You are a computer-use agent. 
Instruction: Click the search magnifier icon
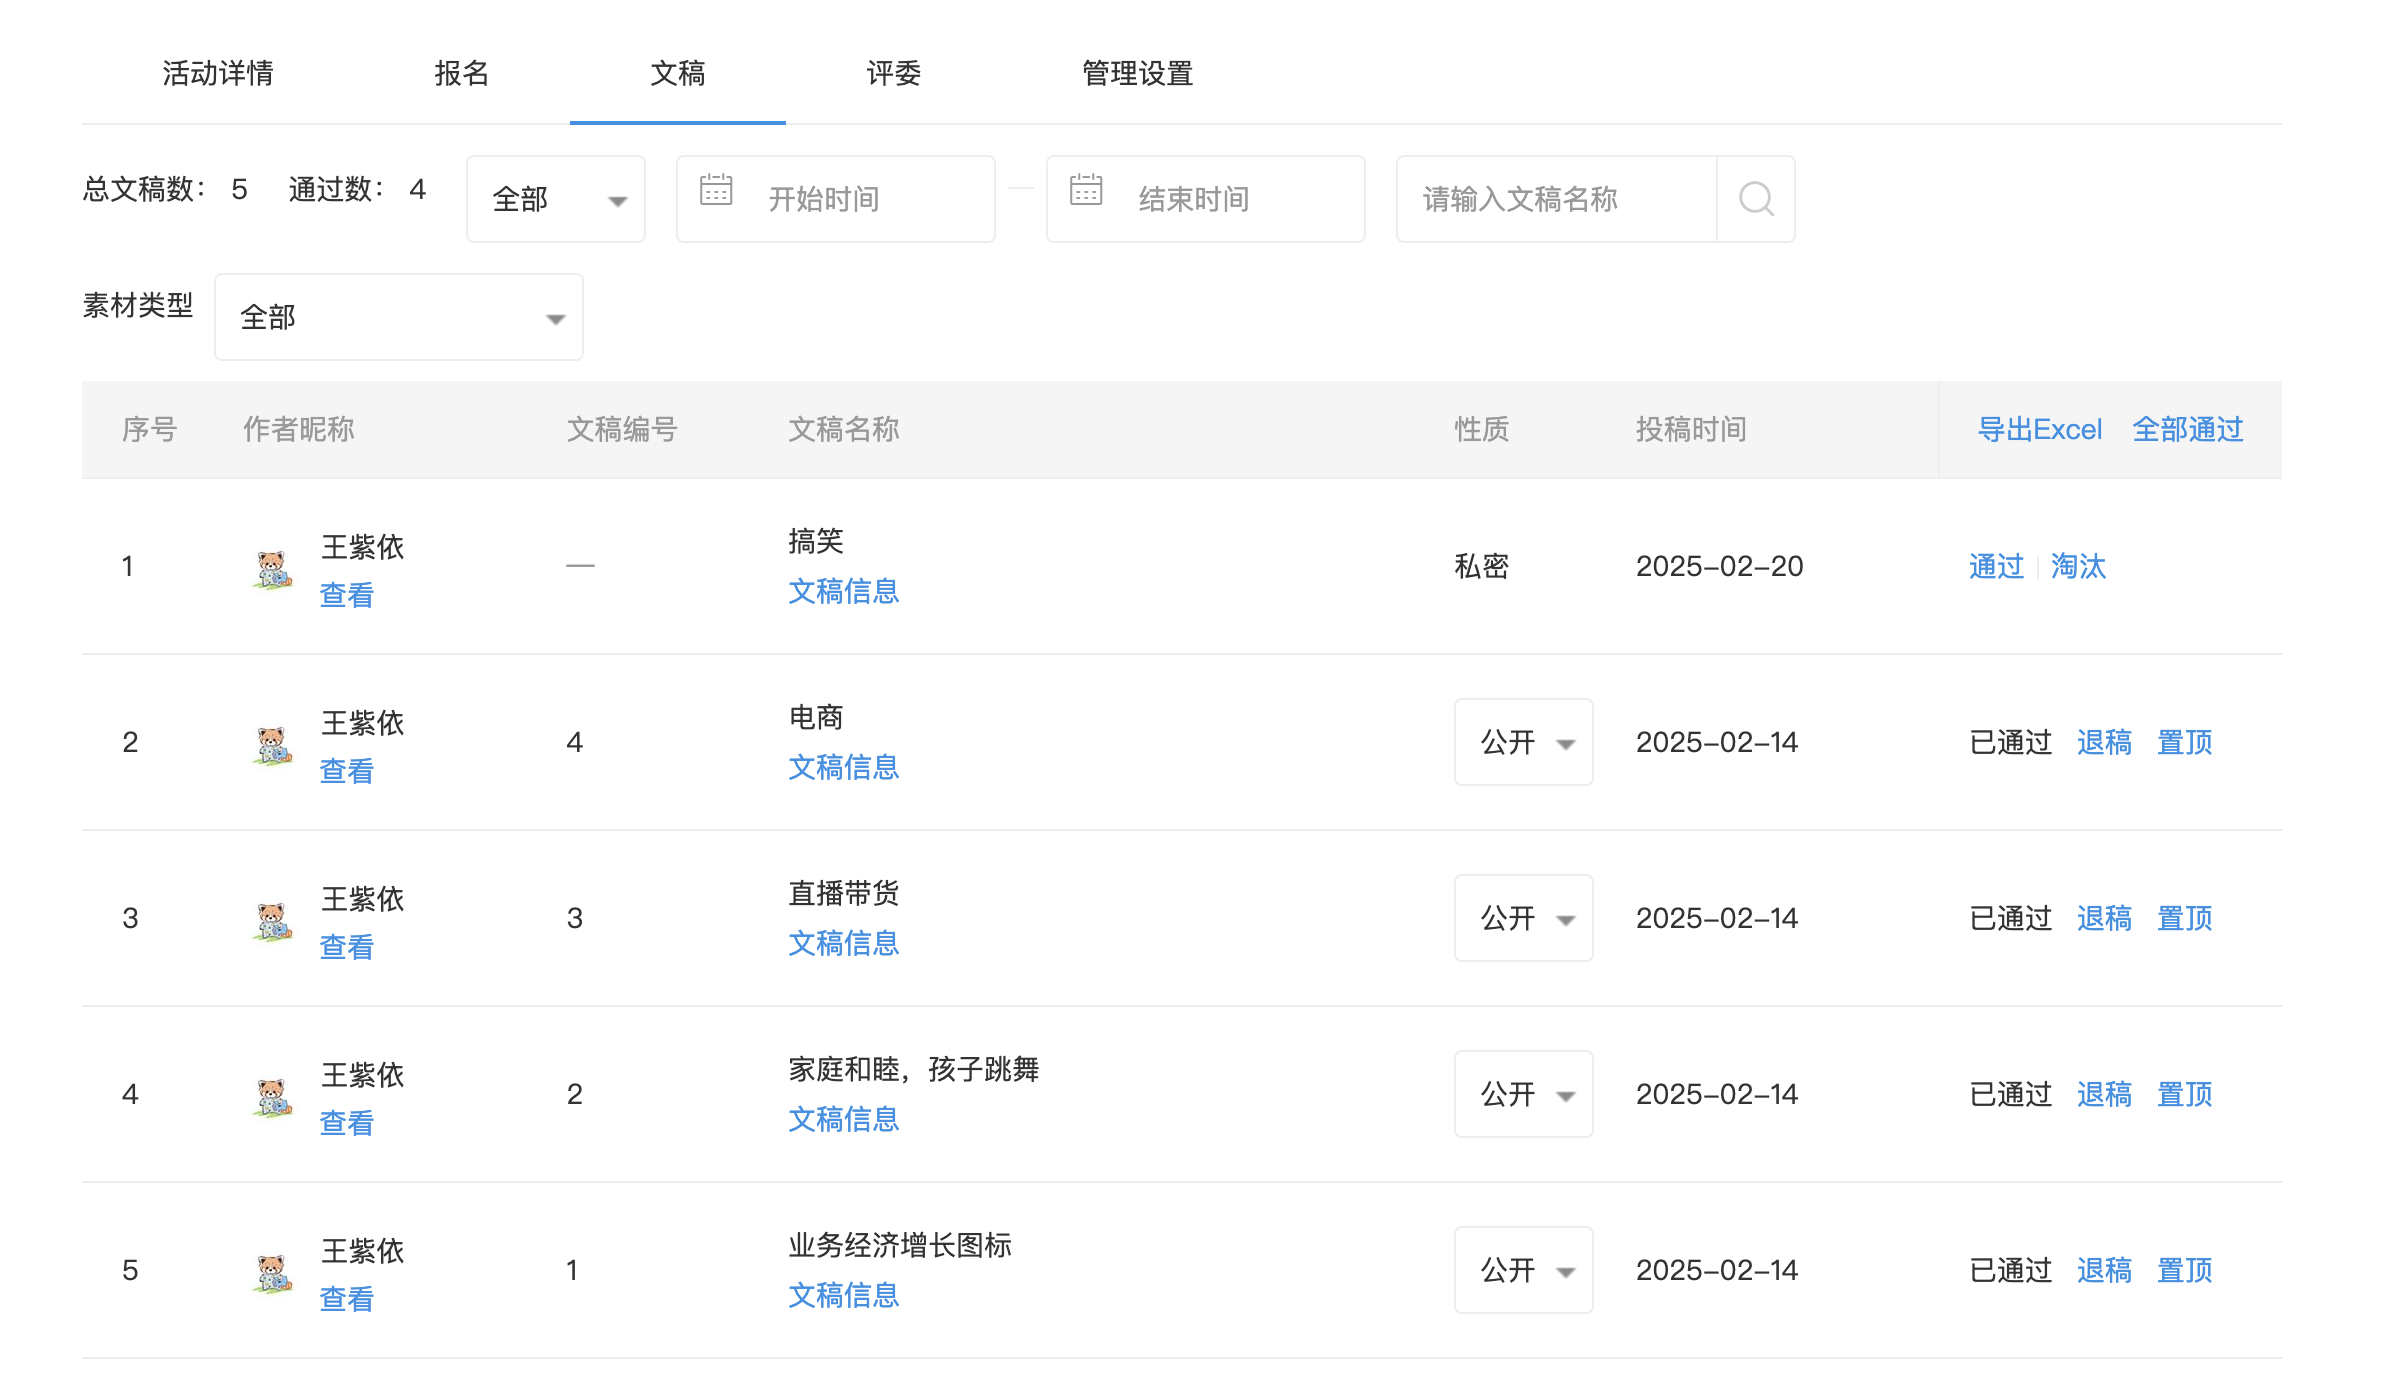click(x=1756, y=199)
